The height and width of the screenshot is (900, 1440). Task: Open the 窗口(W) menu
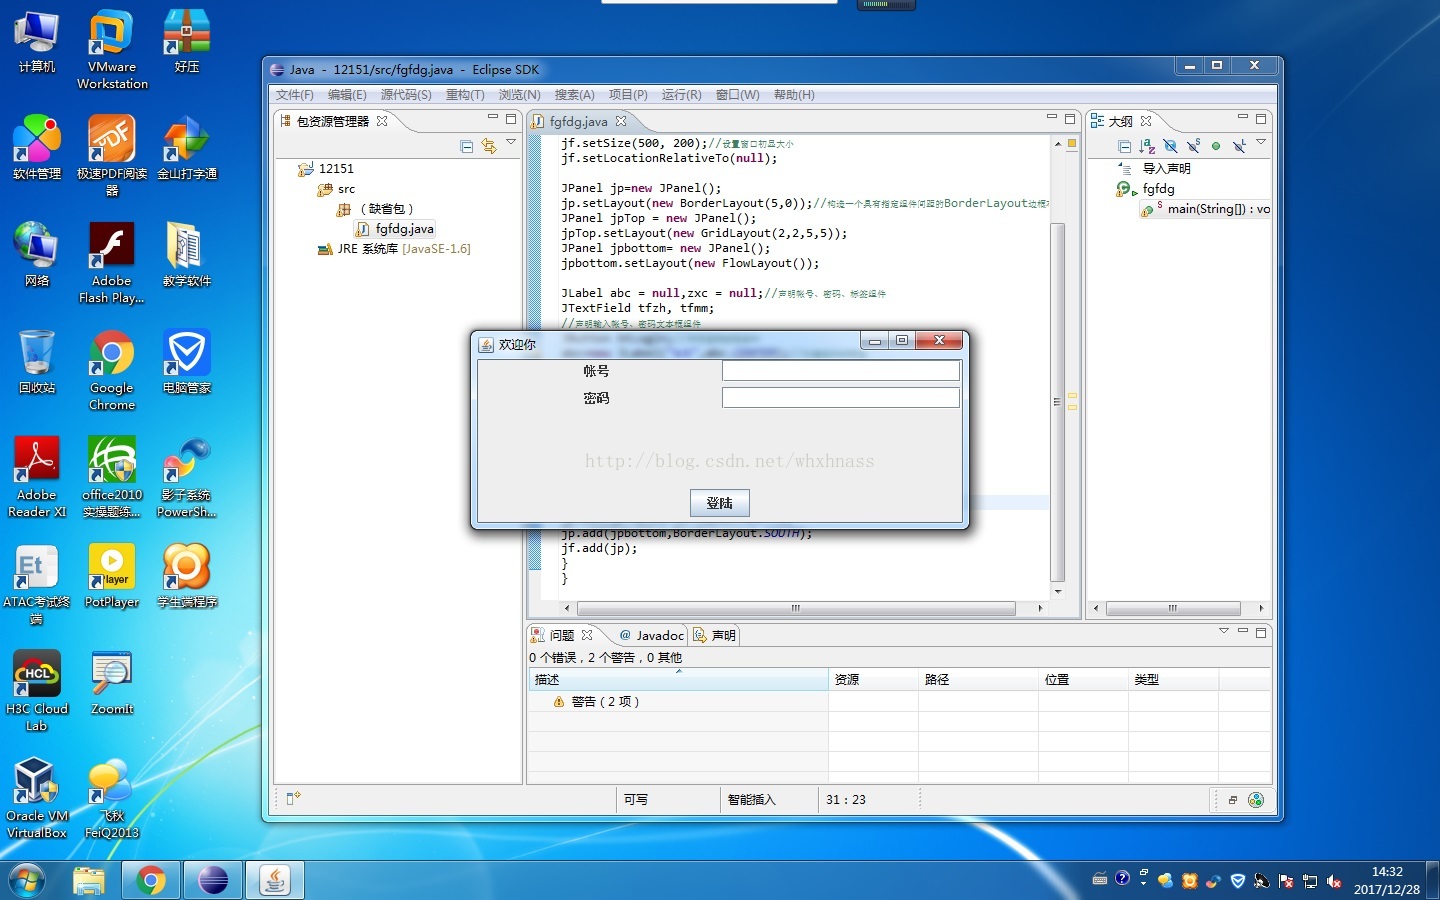(737, 95)
